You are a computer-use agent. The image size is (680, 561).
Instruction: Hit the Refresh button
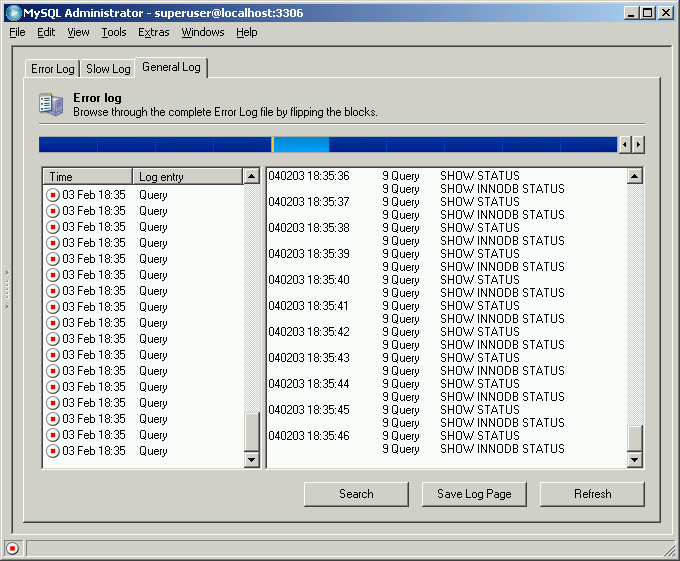[x=592, y=494]
